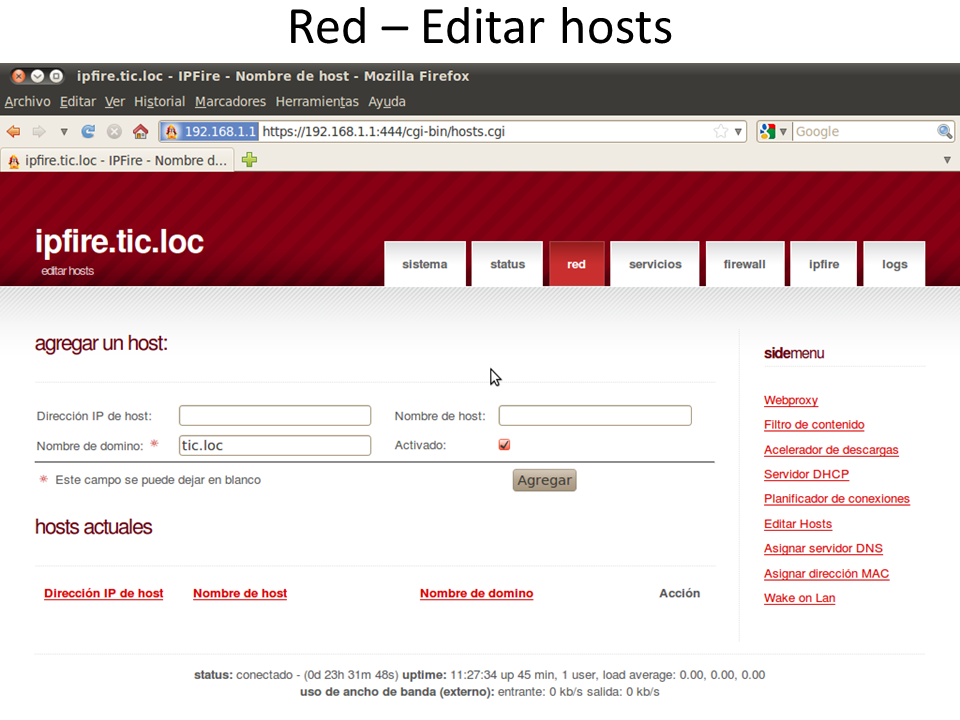Screen dimensions: 960x720
Task: Expand the Google search engine selector
Action: [x=773, y=132]
